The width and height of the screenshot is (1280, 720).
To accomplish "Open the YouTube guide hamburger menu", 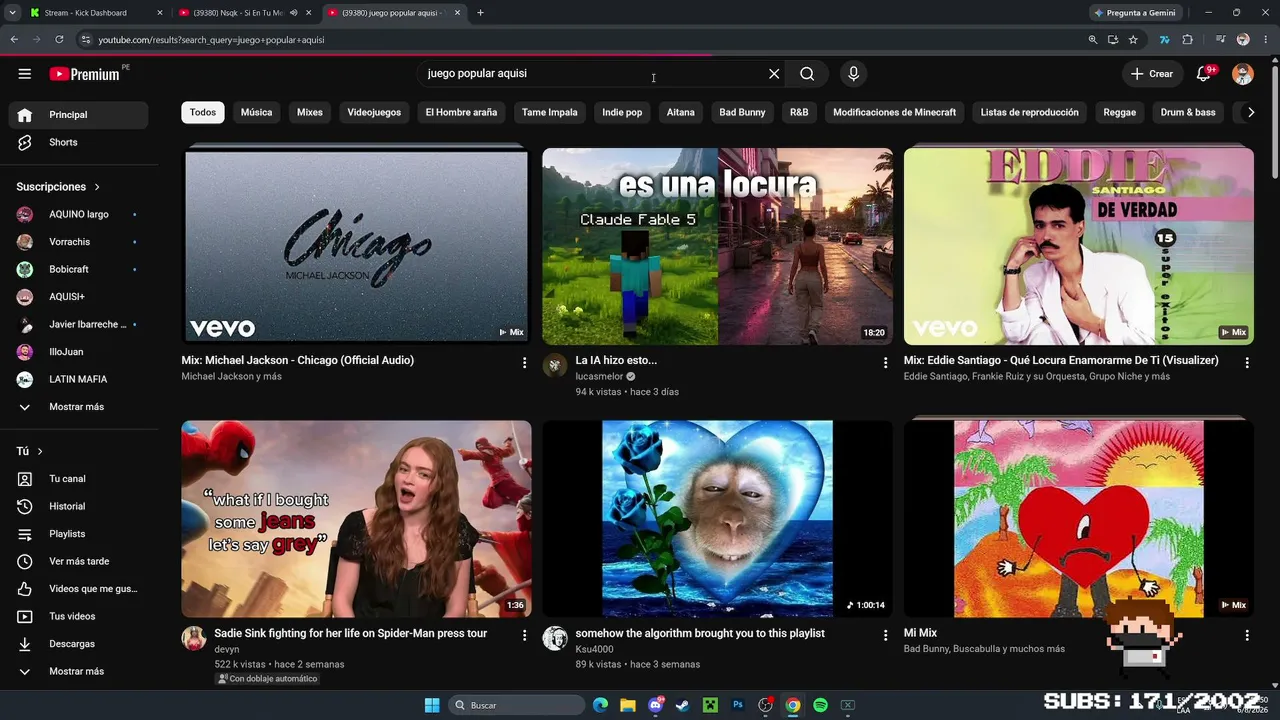I will 25,74.
